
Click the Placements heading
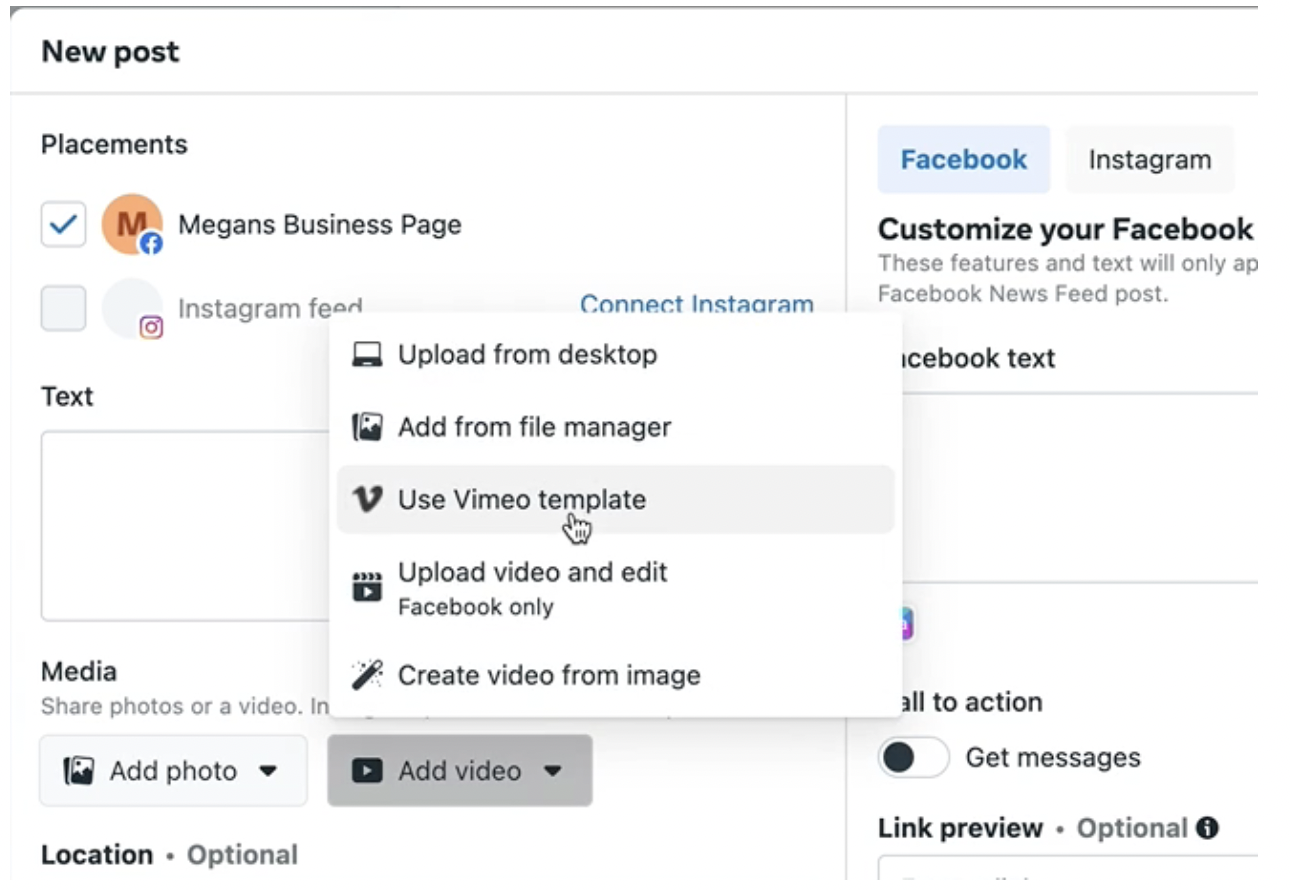114,144
